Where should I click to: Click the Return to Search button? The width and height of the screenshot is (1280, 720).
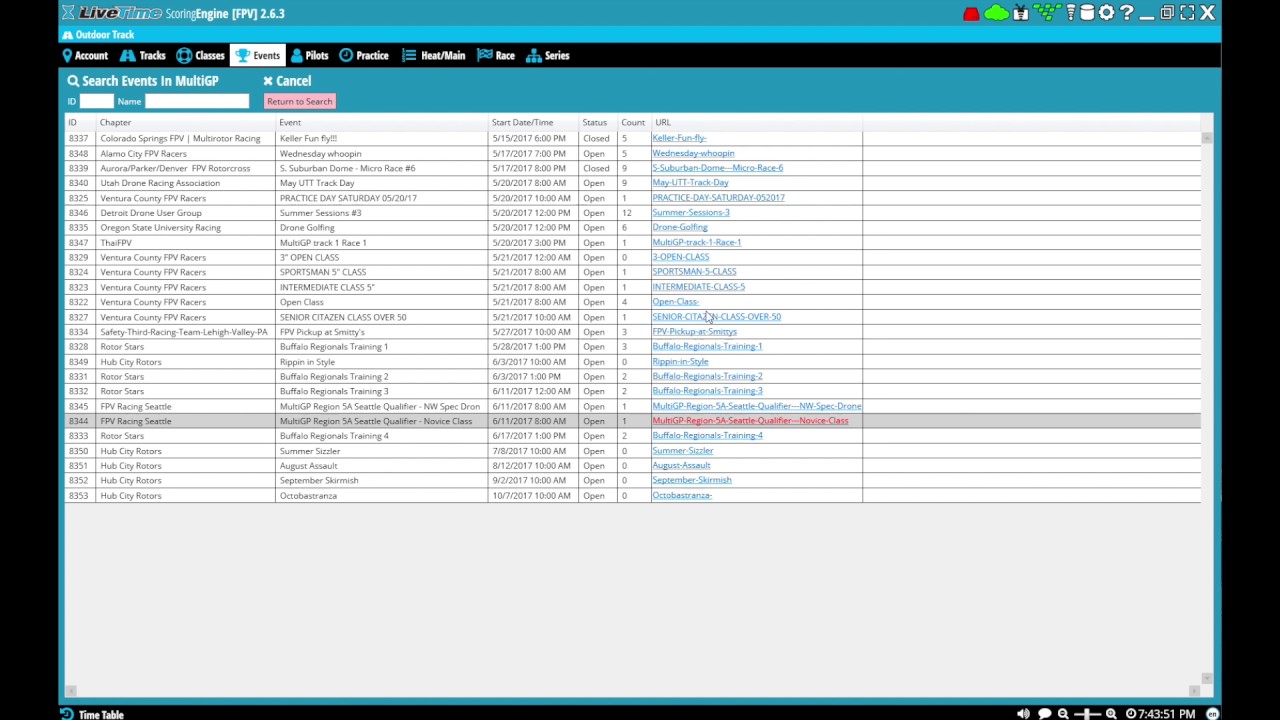pos(299,102)
